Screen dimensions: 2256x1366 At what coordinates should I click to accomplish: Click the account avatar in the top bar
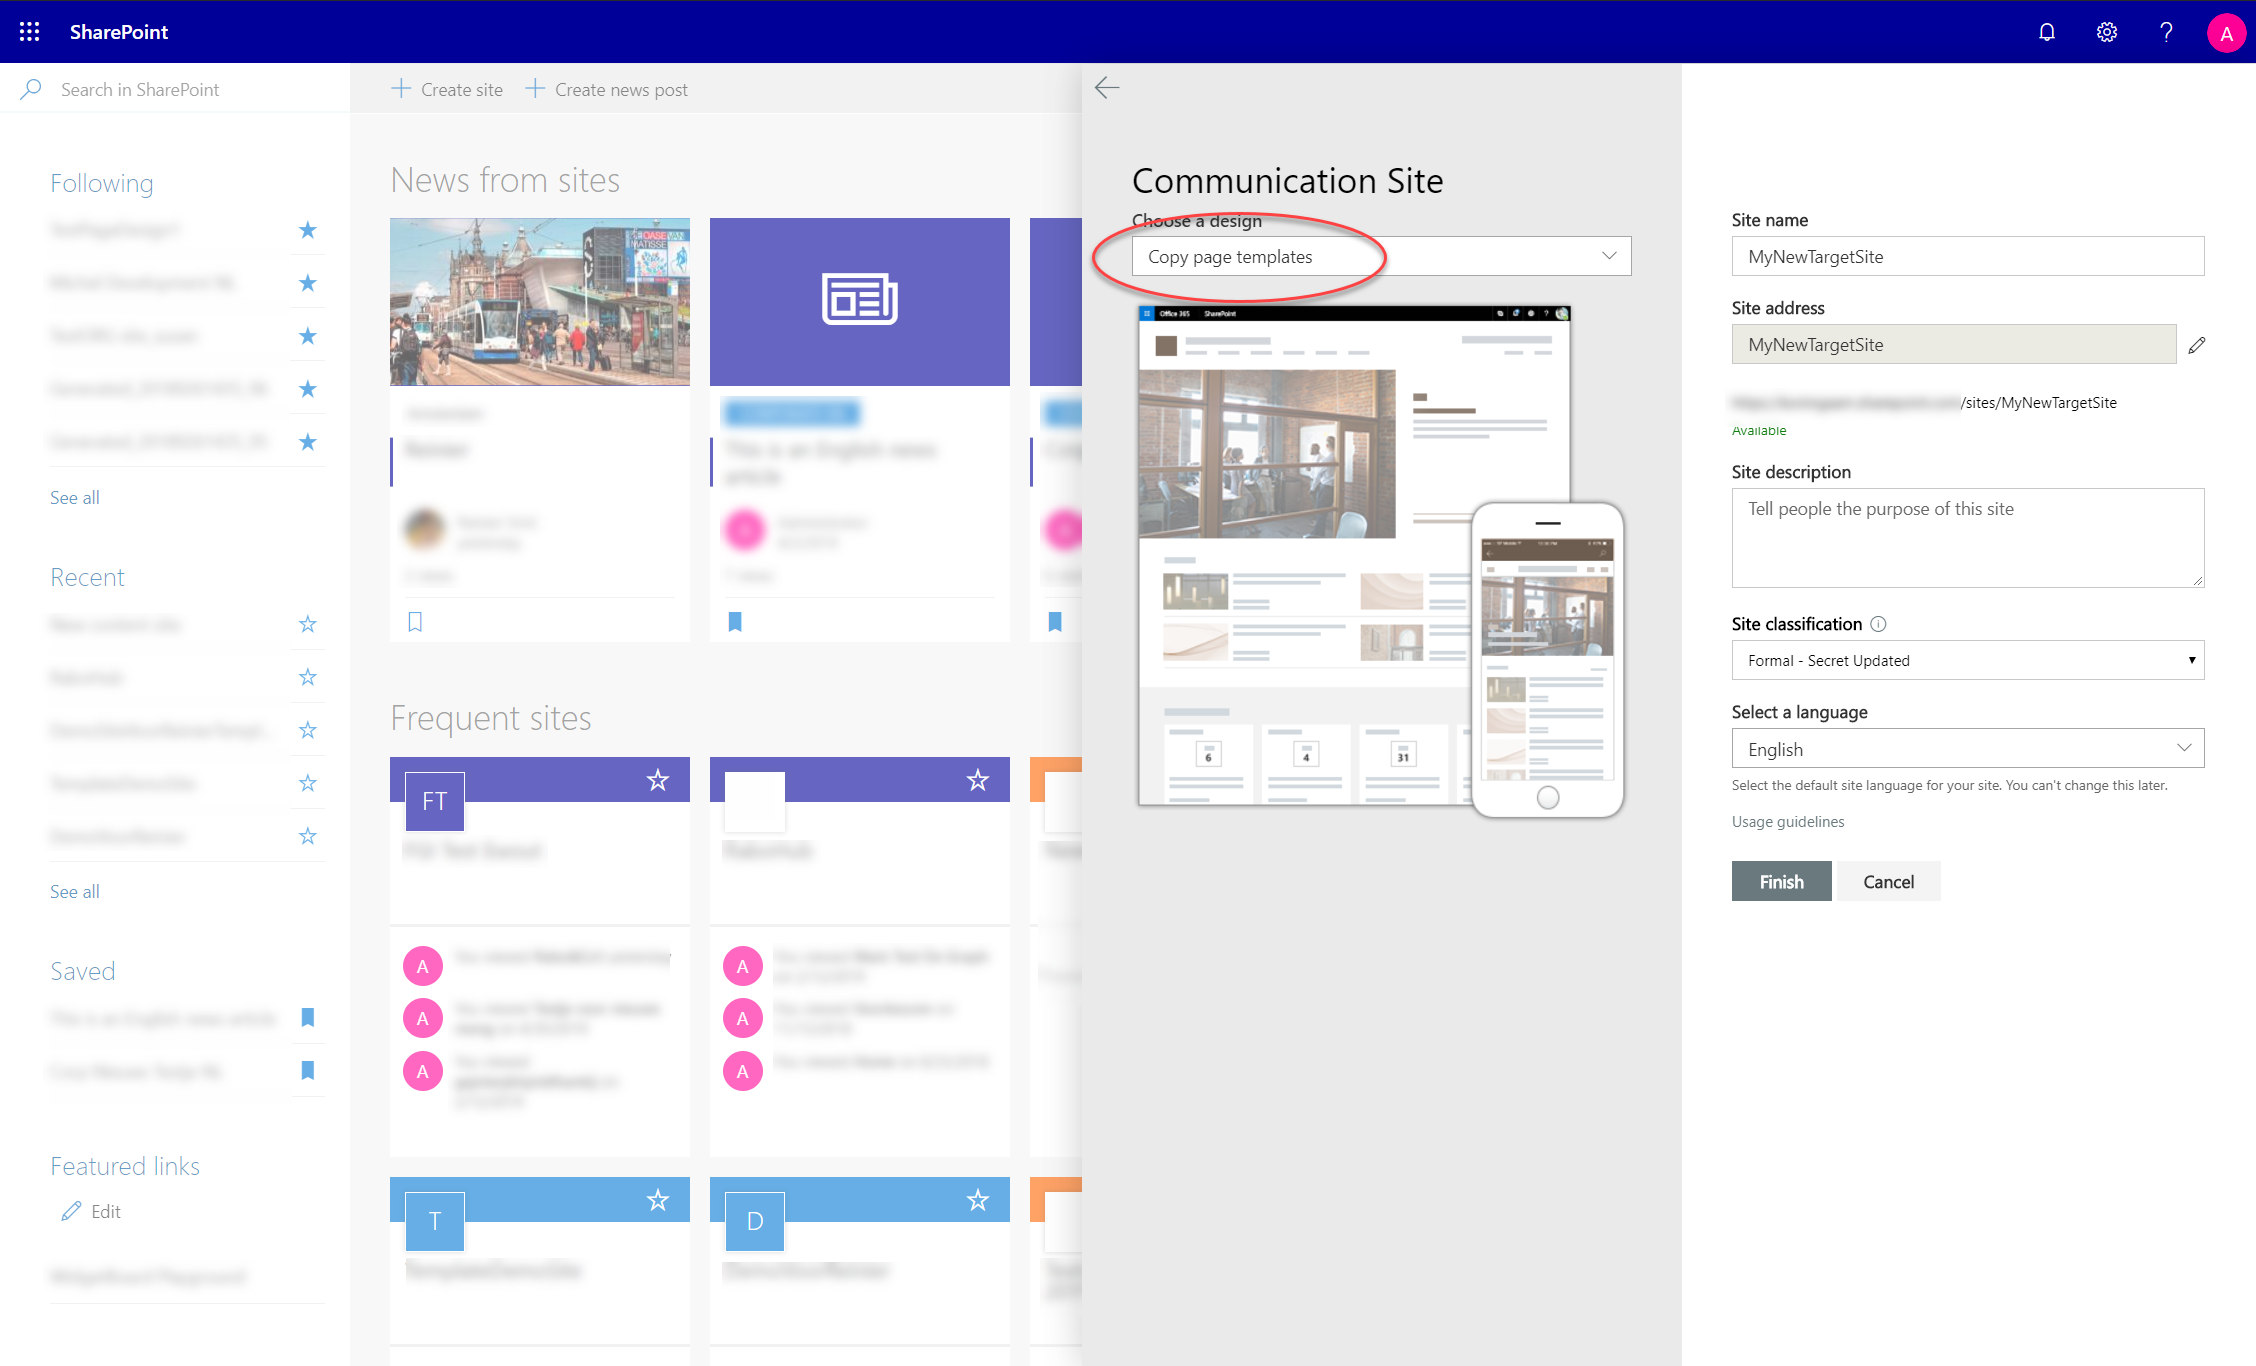coord(2226,31)
